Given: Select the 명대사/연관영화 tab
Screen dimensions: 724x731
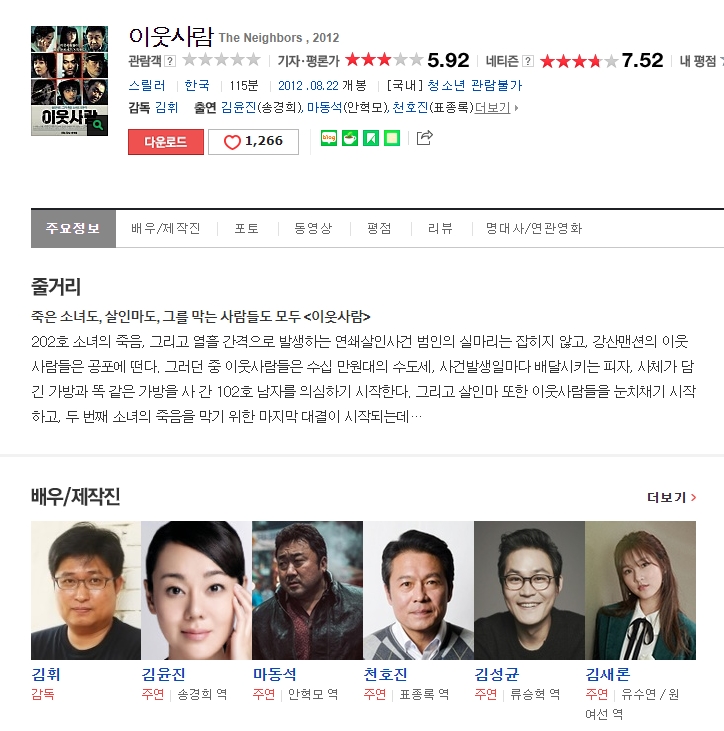Looking at the screenshot, I should click(534, 228).
